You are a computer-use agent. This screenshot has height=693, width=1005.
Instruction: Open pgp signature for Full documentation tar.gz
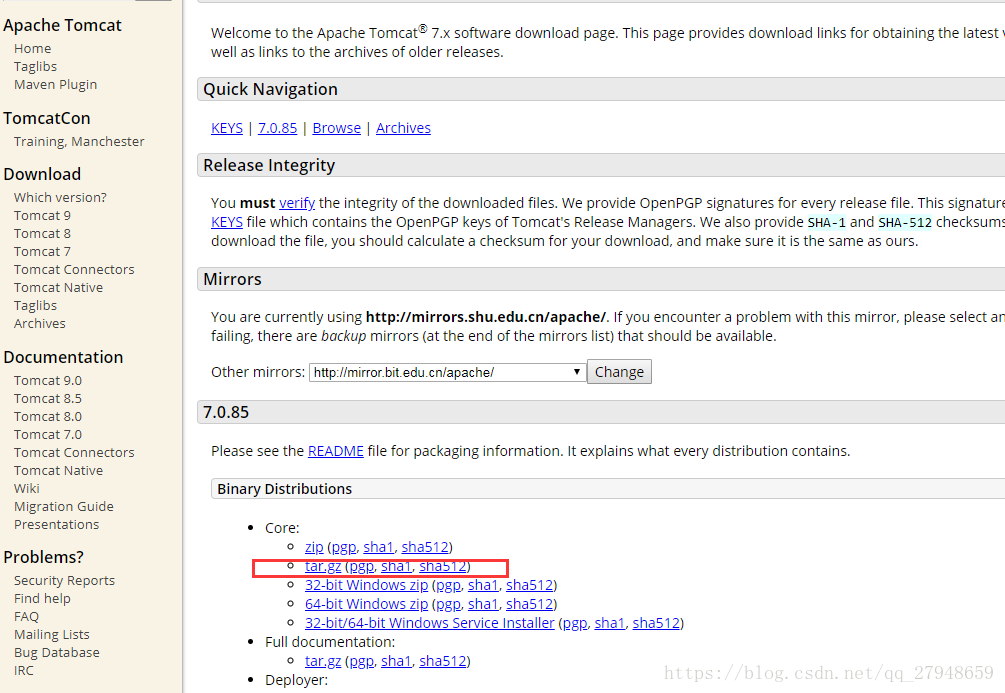[361, 662]
